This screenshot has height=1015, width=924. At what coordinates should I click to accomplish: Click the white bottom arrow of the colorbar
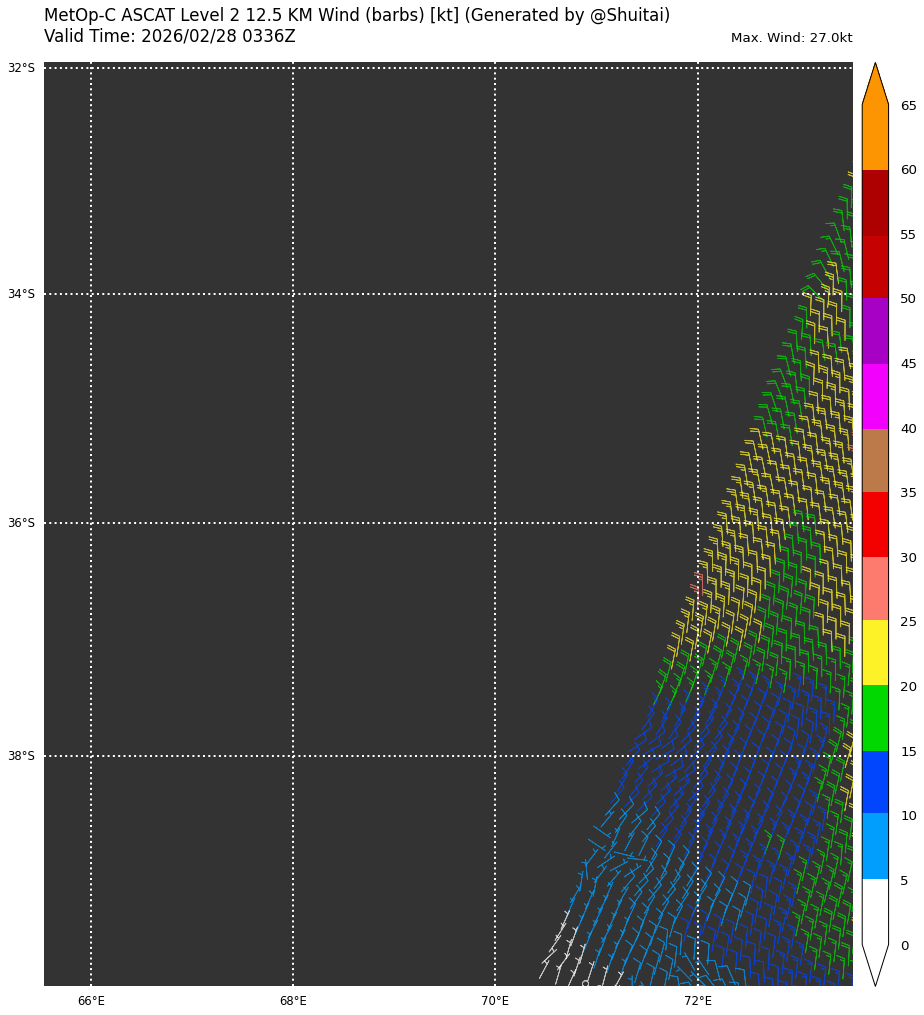[875, 960]
